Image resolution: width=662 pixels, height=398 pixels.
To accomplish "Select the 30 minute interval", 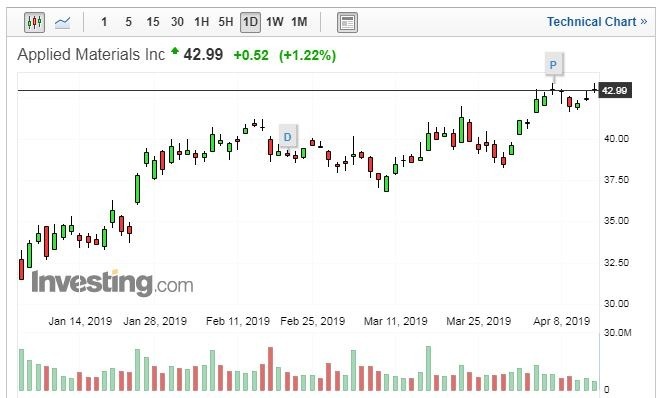I will 177,22.
